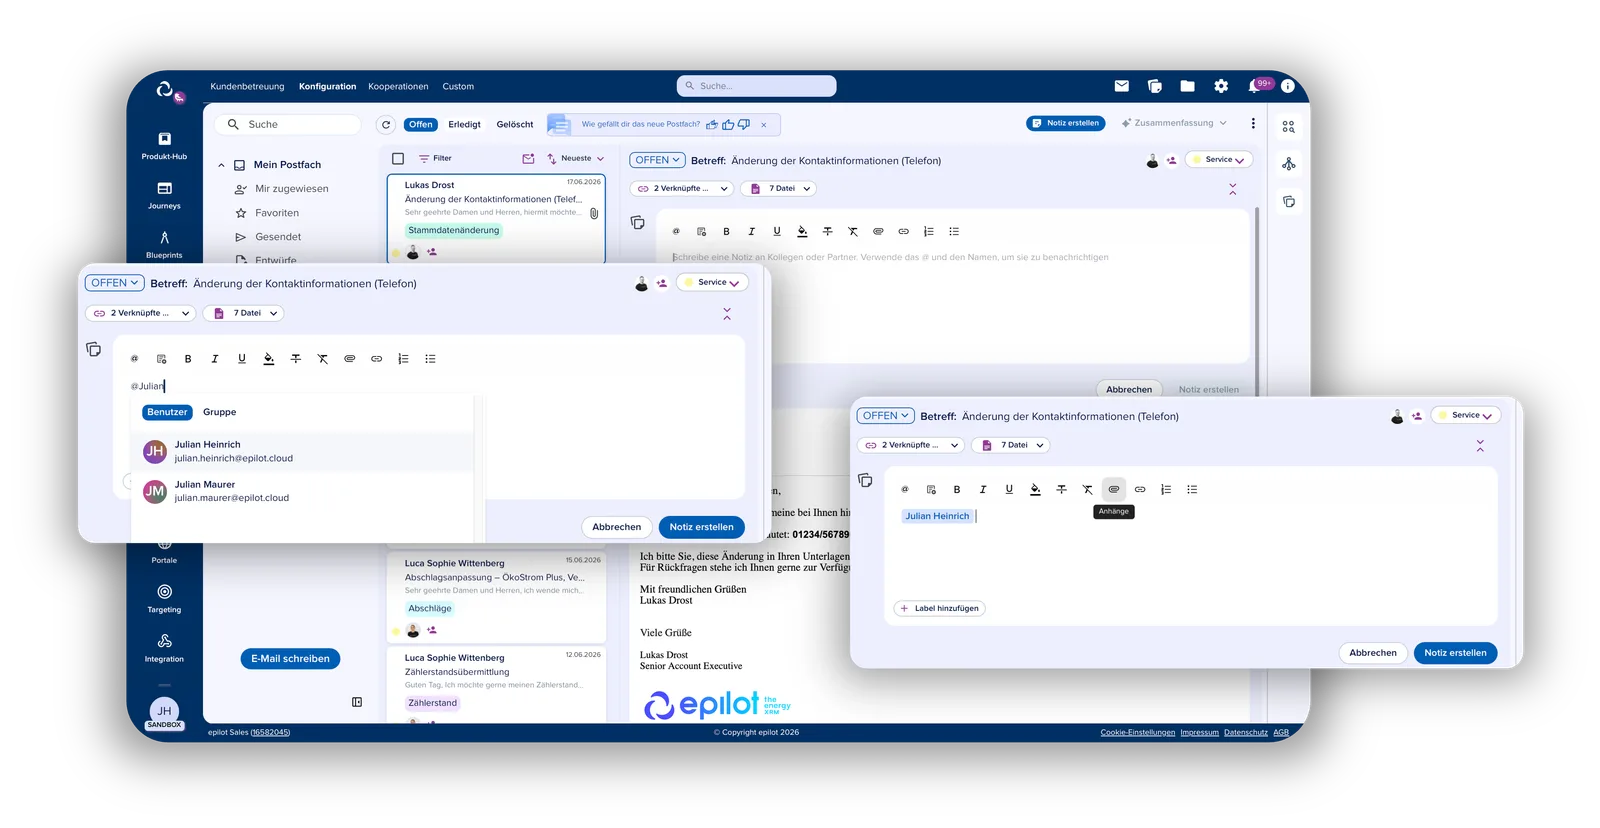Toggle underline in the @Julian popup toolbar
The image size is (1600, 828).
coord(242,358)
